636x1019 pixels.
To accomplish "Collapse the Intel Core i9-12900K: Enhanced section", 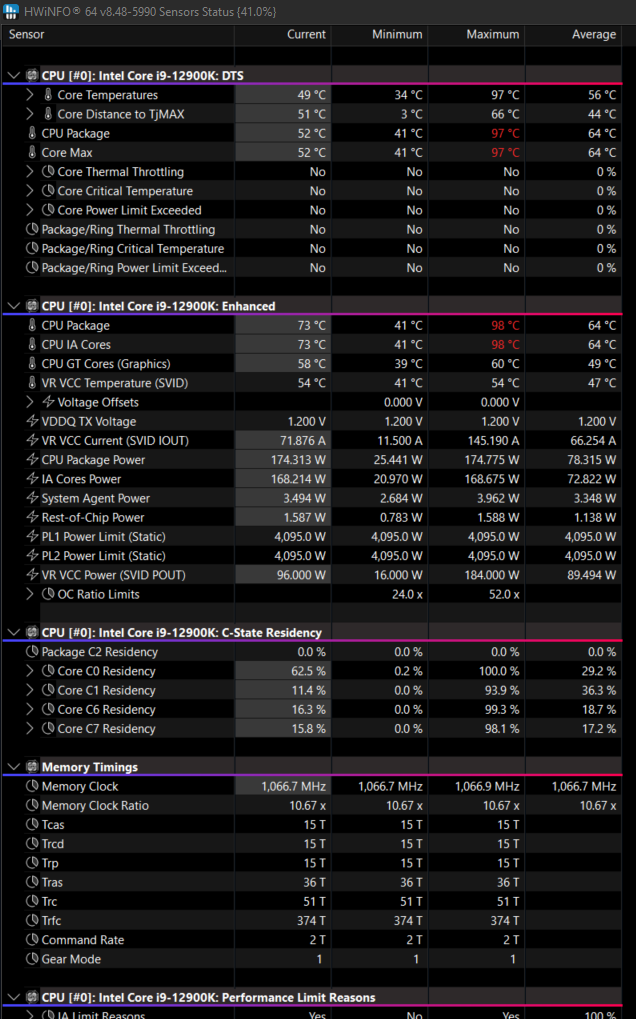I will pyautogui.click(x=13, y=306).
